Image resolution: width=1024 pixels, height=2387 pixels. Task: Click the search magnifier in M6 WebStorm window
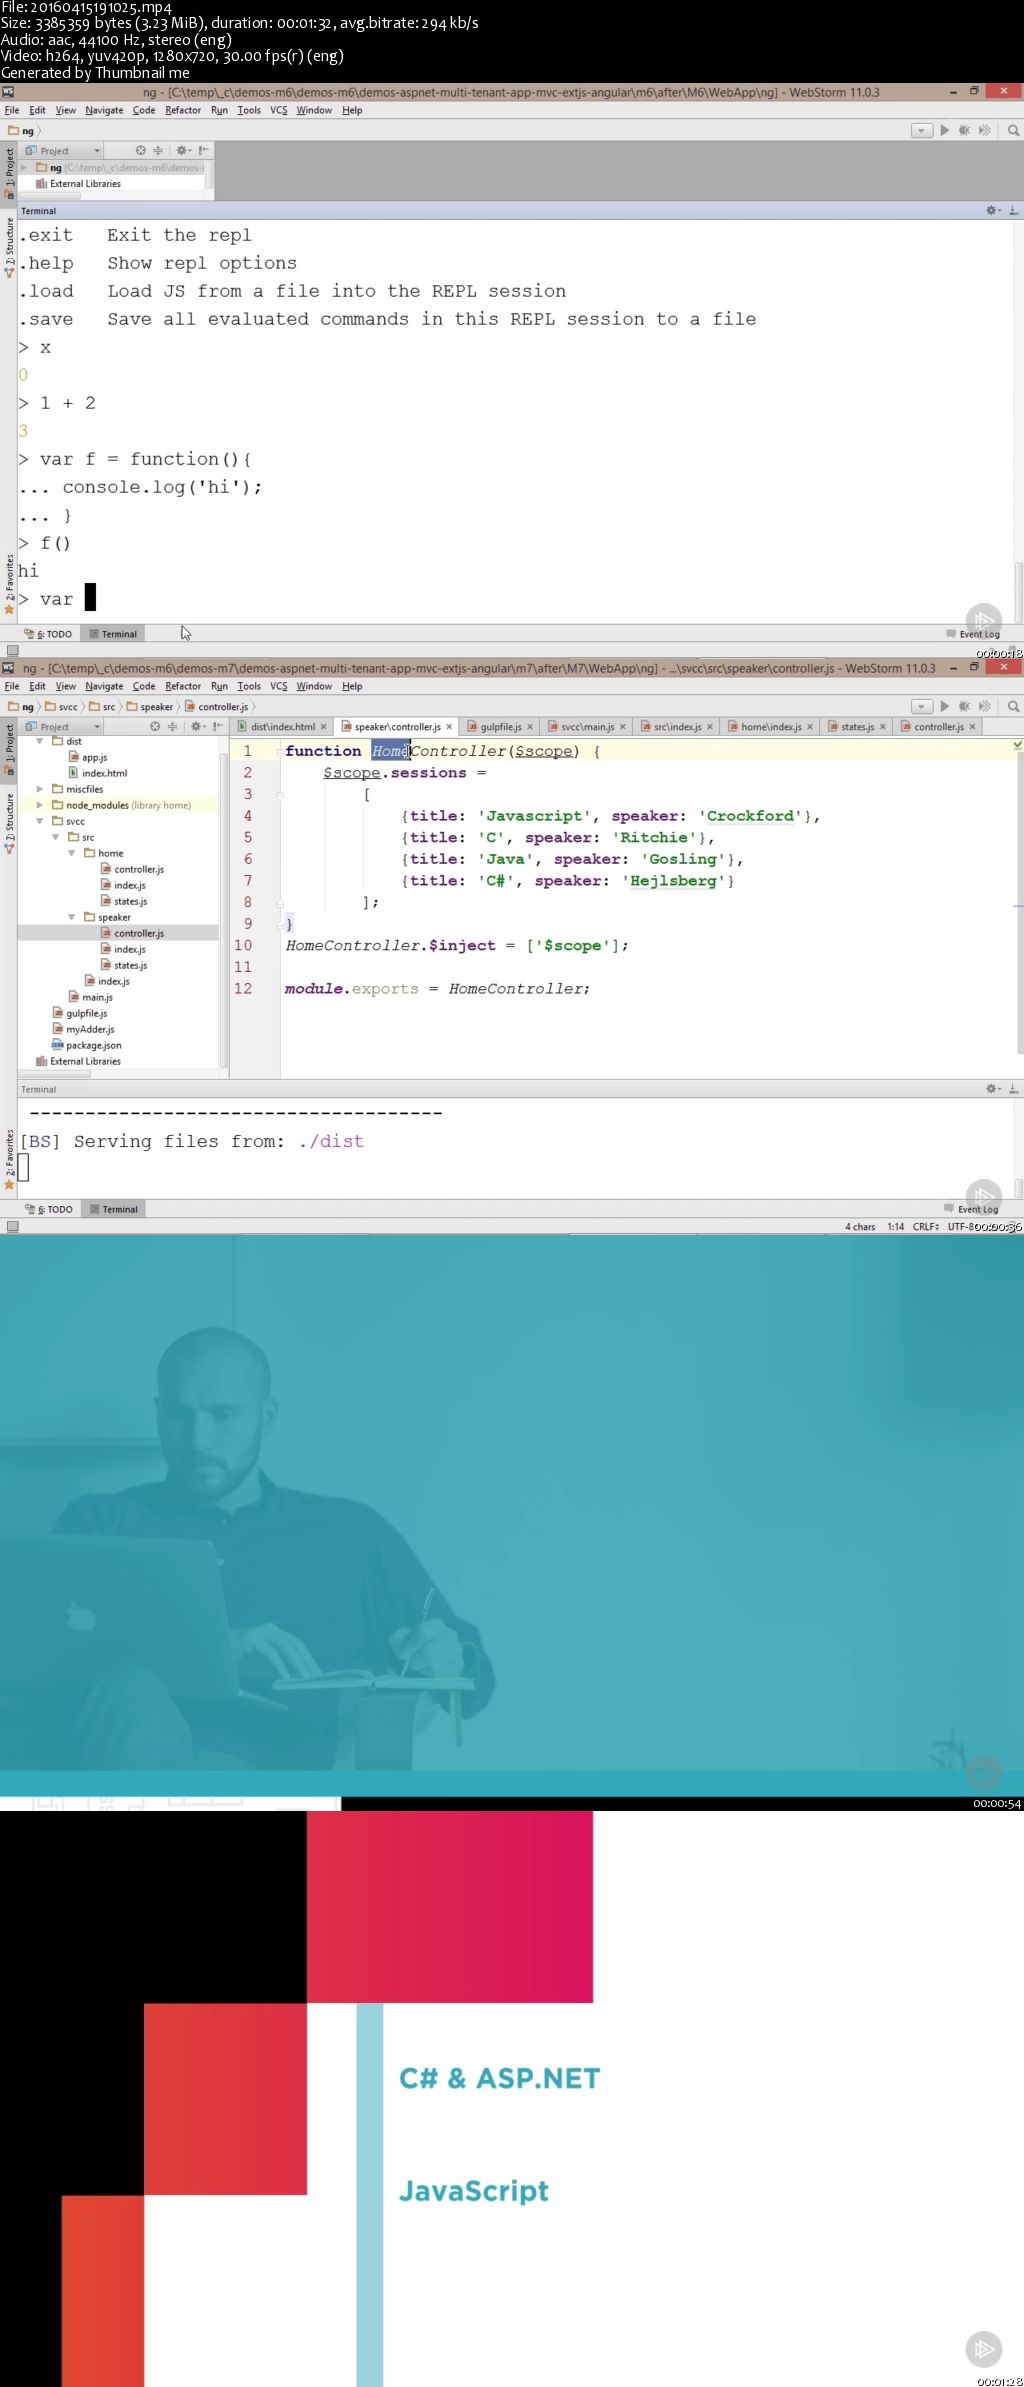pyautogui.click(x=1013, y=131)
